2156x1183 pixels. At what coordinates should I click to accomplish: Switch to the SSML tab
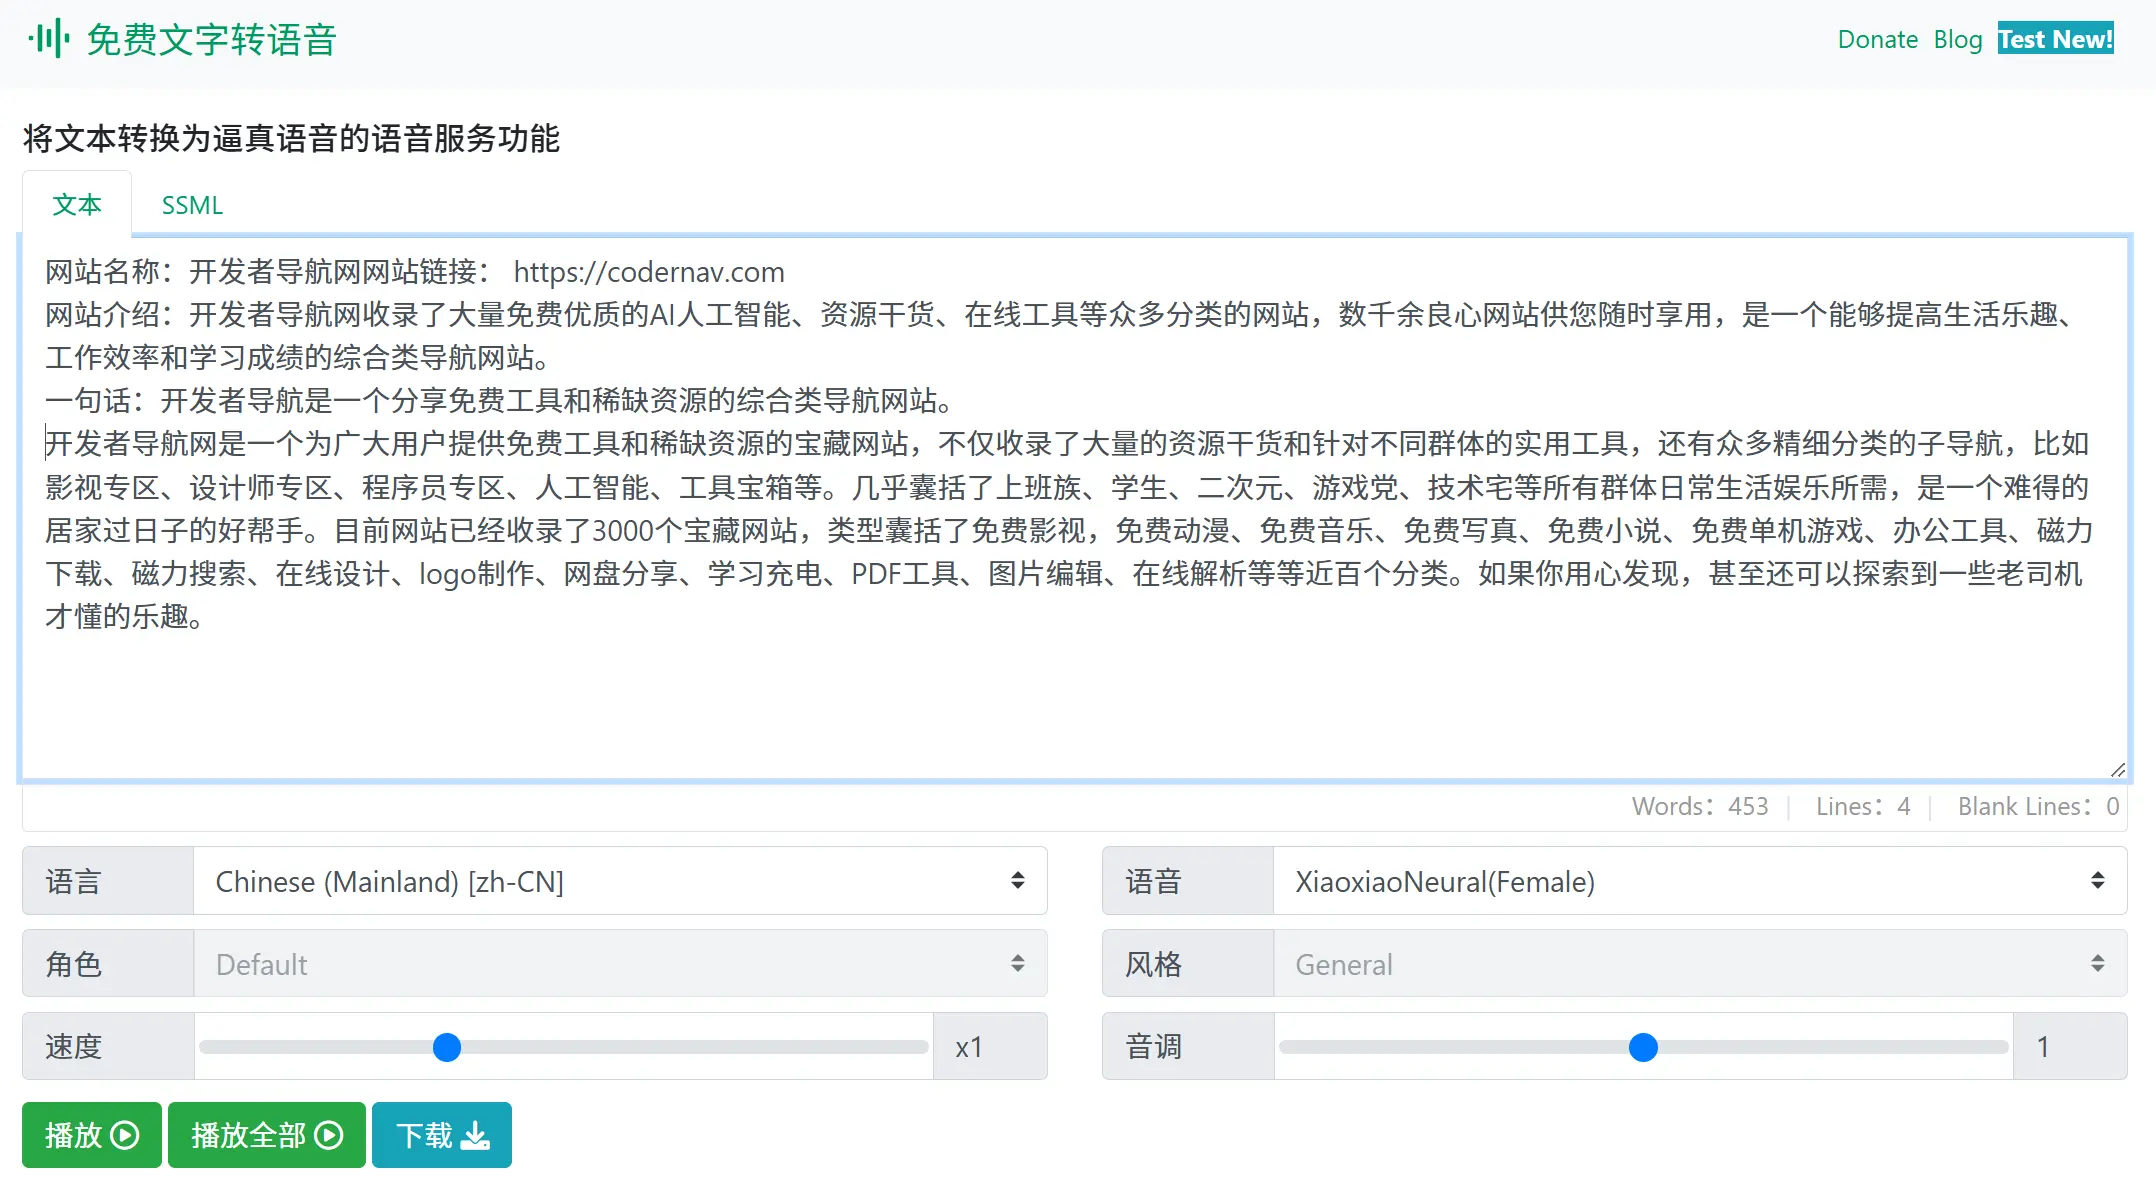(x=192, y=205)
